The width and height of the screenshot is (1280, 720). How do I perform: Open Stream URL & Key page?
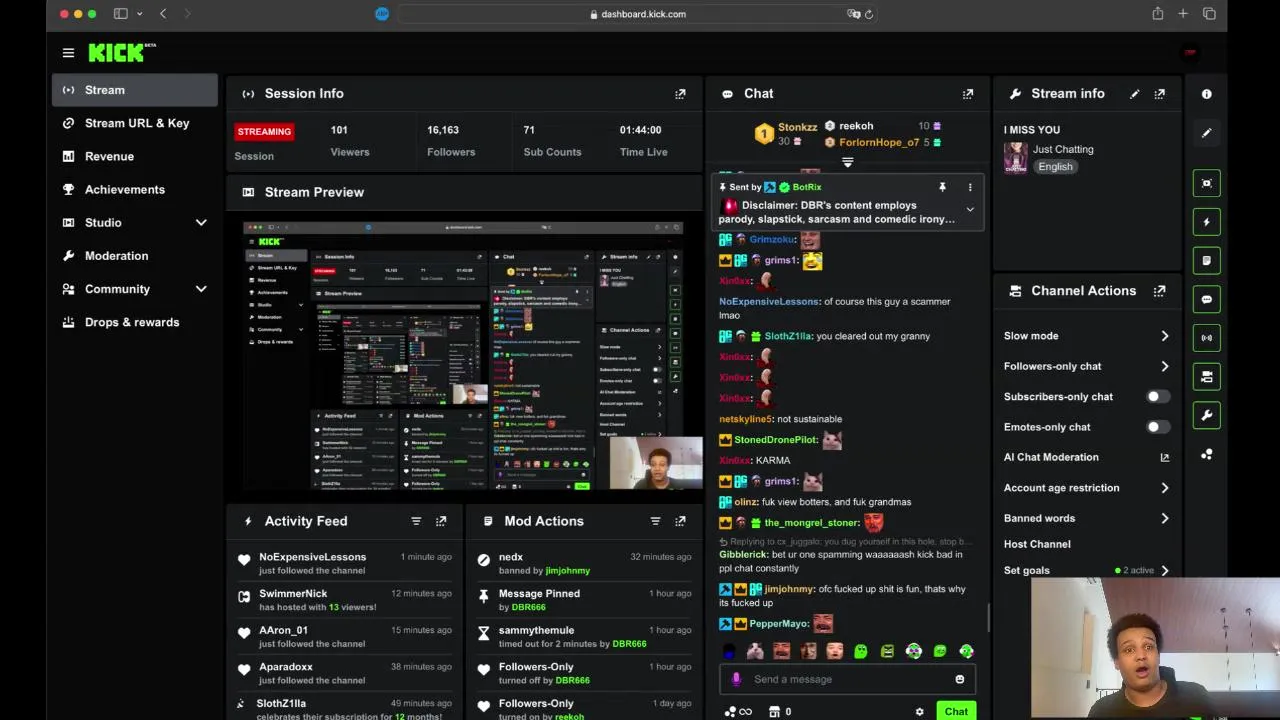pos(134,123)
